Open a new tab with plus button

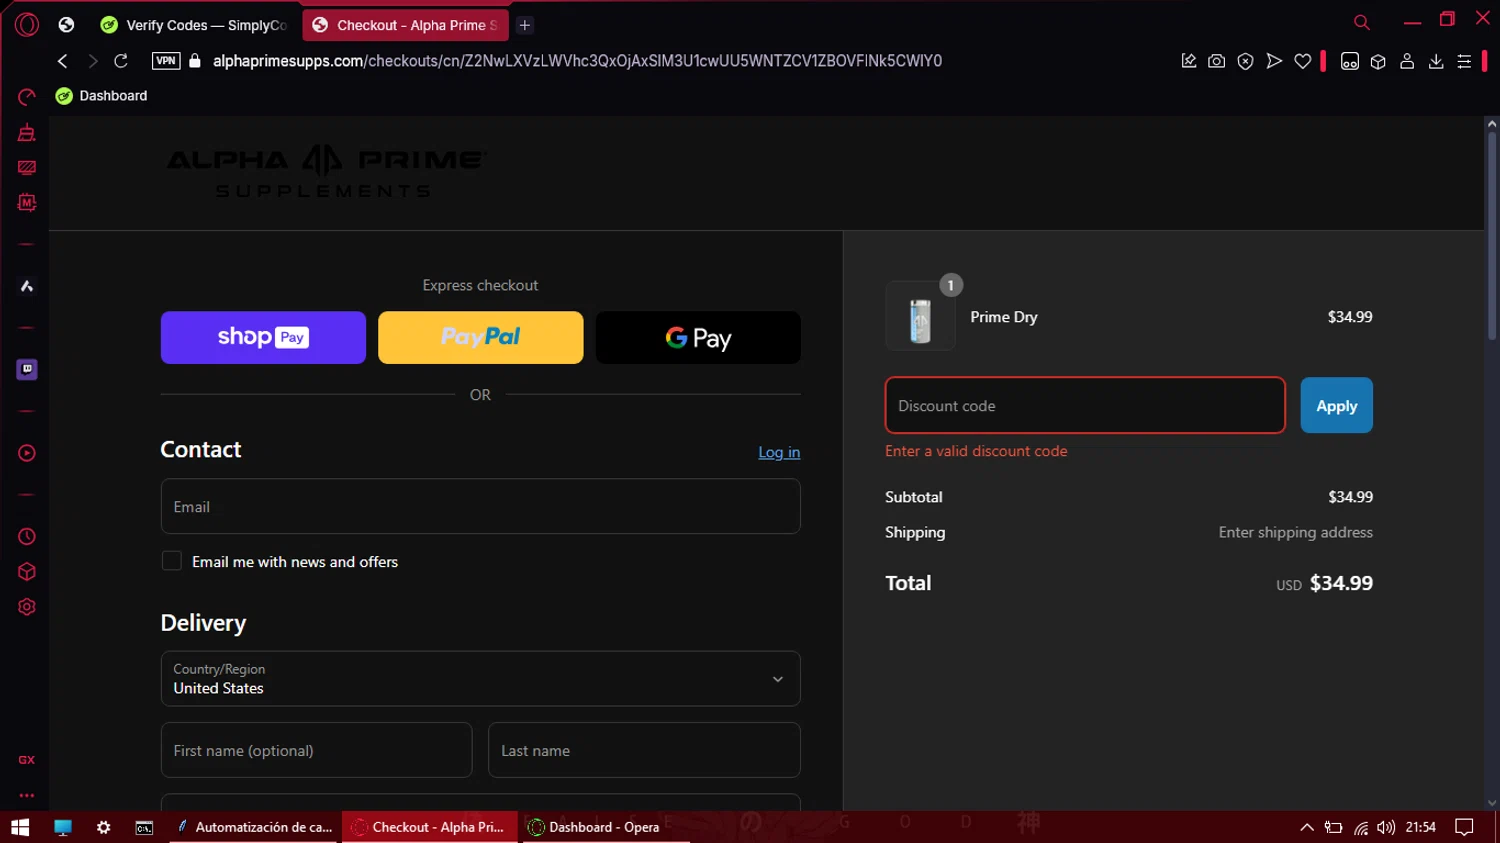click(525, 25)
